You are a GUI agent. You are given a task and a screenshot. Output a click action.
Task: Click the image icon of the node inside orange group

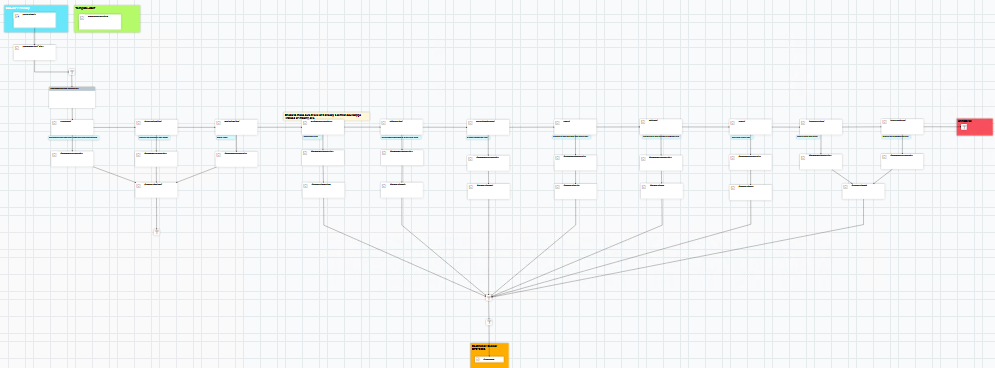click(477, 360)
